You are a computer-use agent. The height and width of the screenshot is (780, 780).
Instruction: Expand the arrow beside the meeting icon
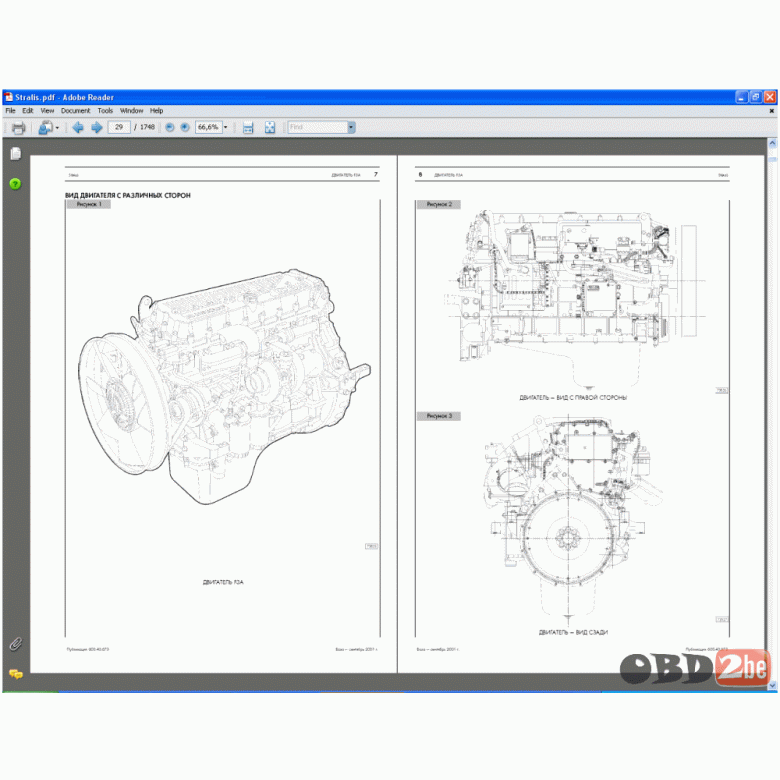(x=57, y=128)
